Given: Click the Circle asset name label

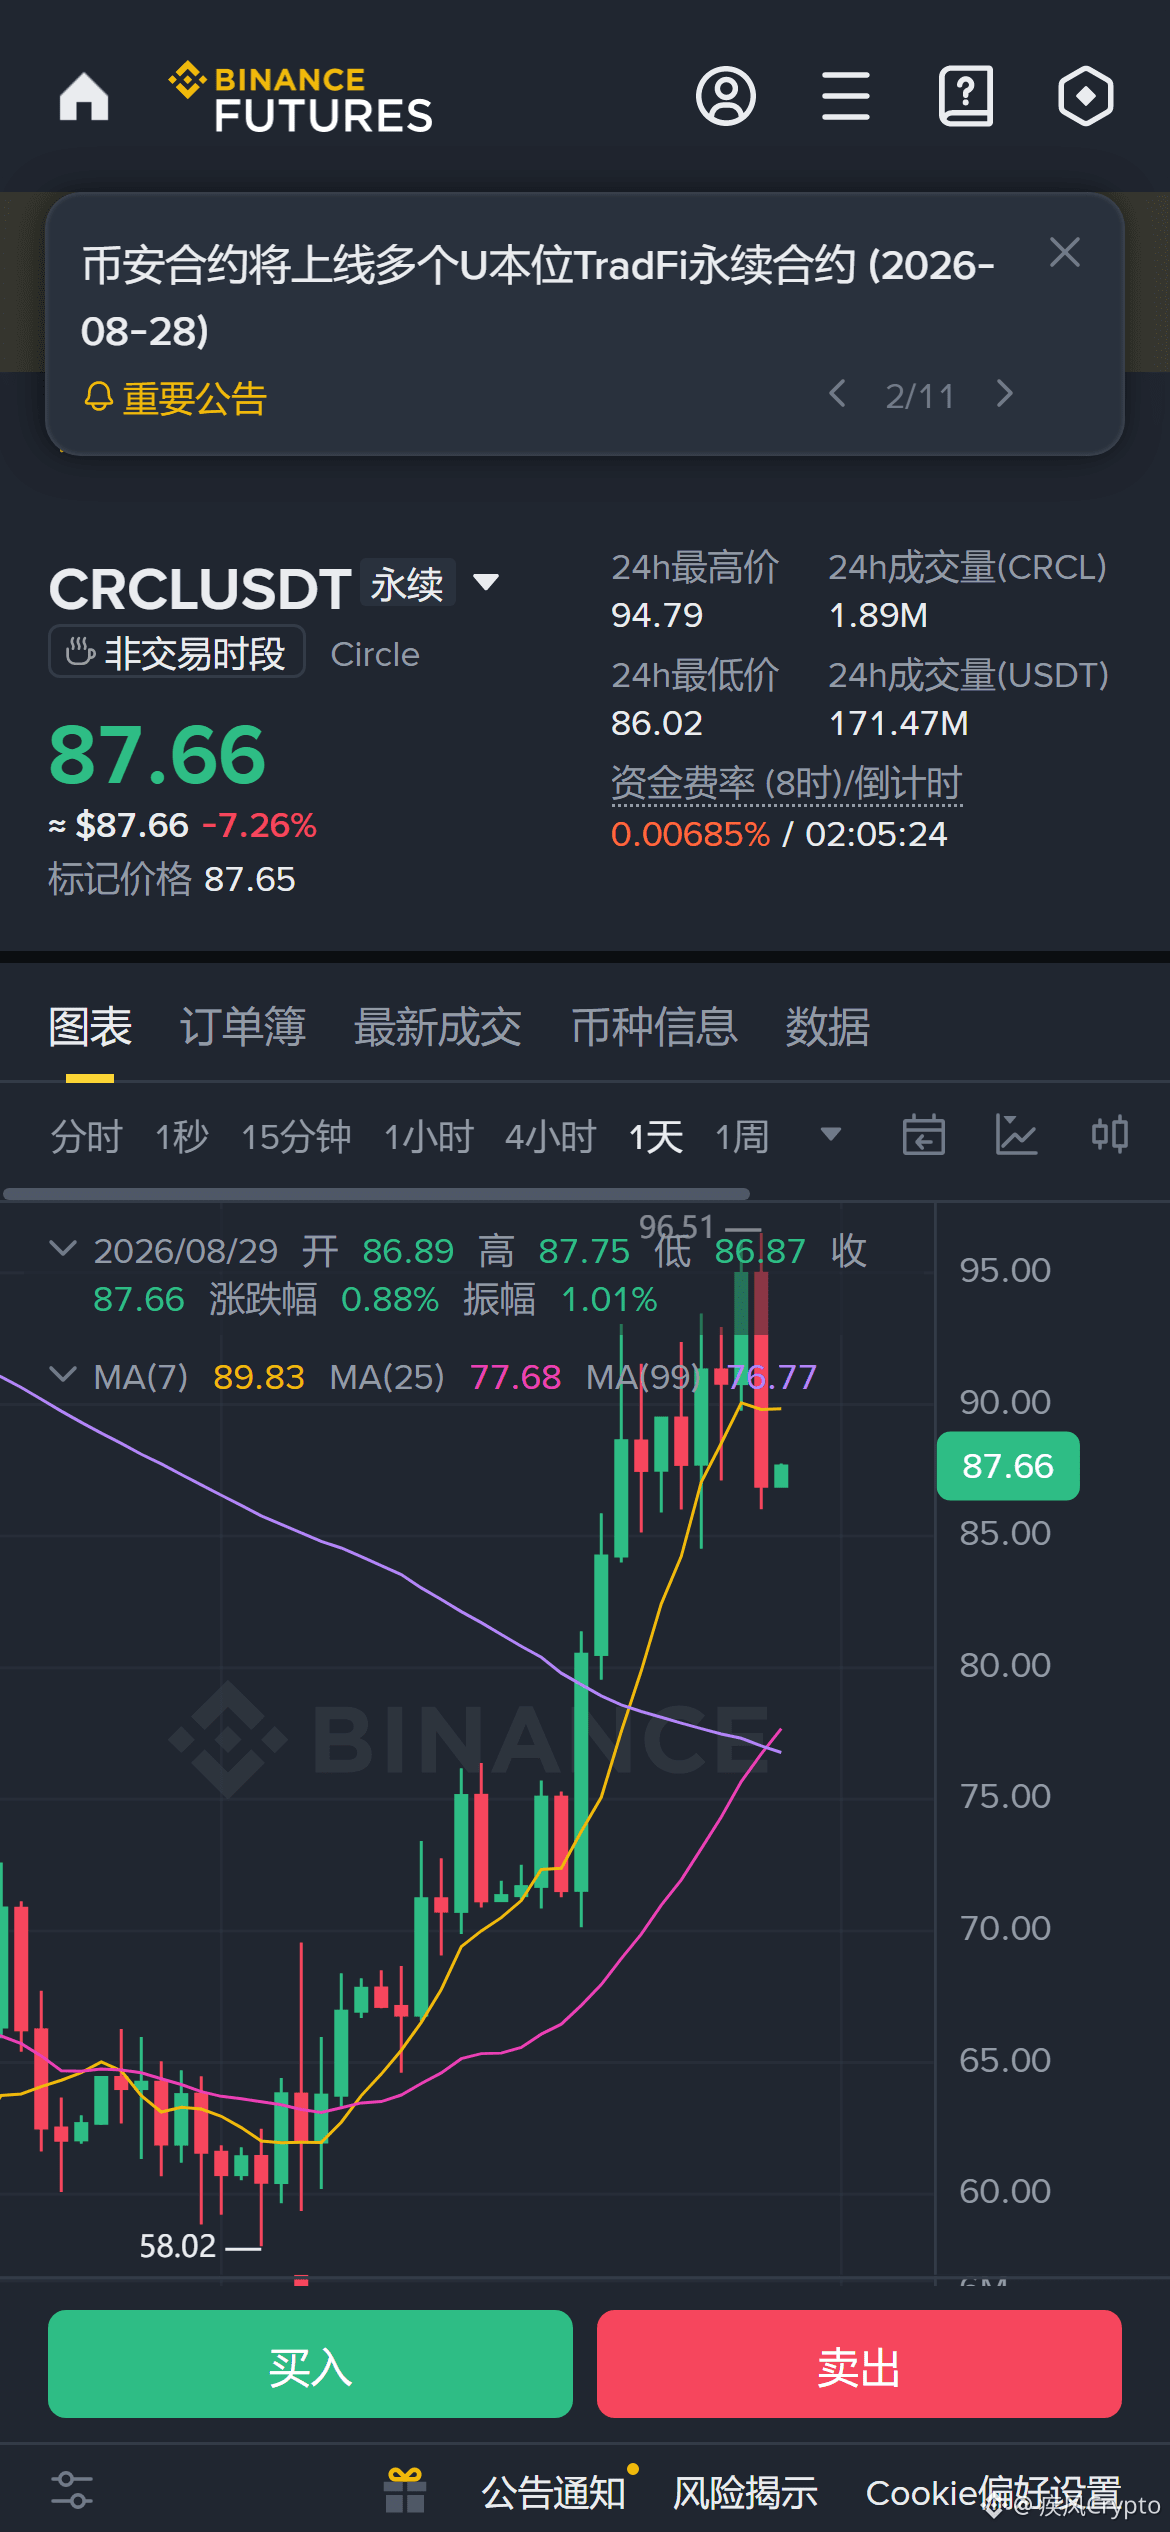Looking at the screenshot, I should point(375,654).
